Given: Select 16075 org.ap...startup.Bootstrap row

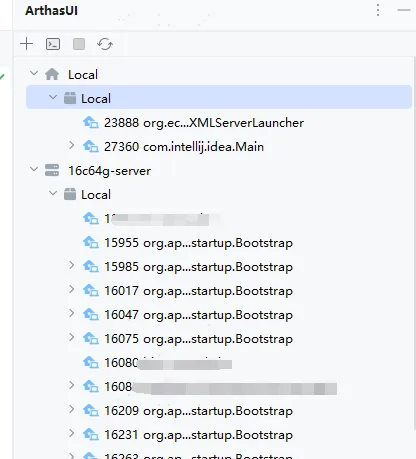Looking at the screenshot, I should coord(198,339).
